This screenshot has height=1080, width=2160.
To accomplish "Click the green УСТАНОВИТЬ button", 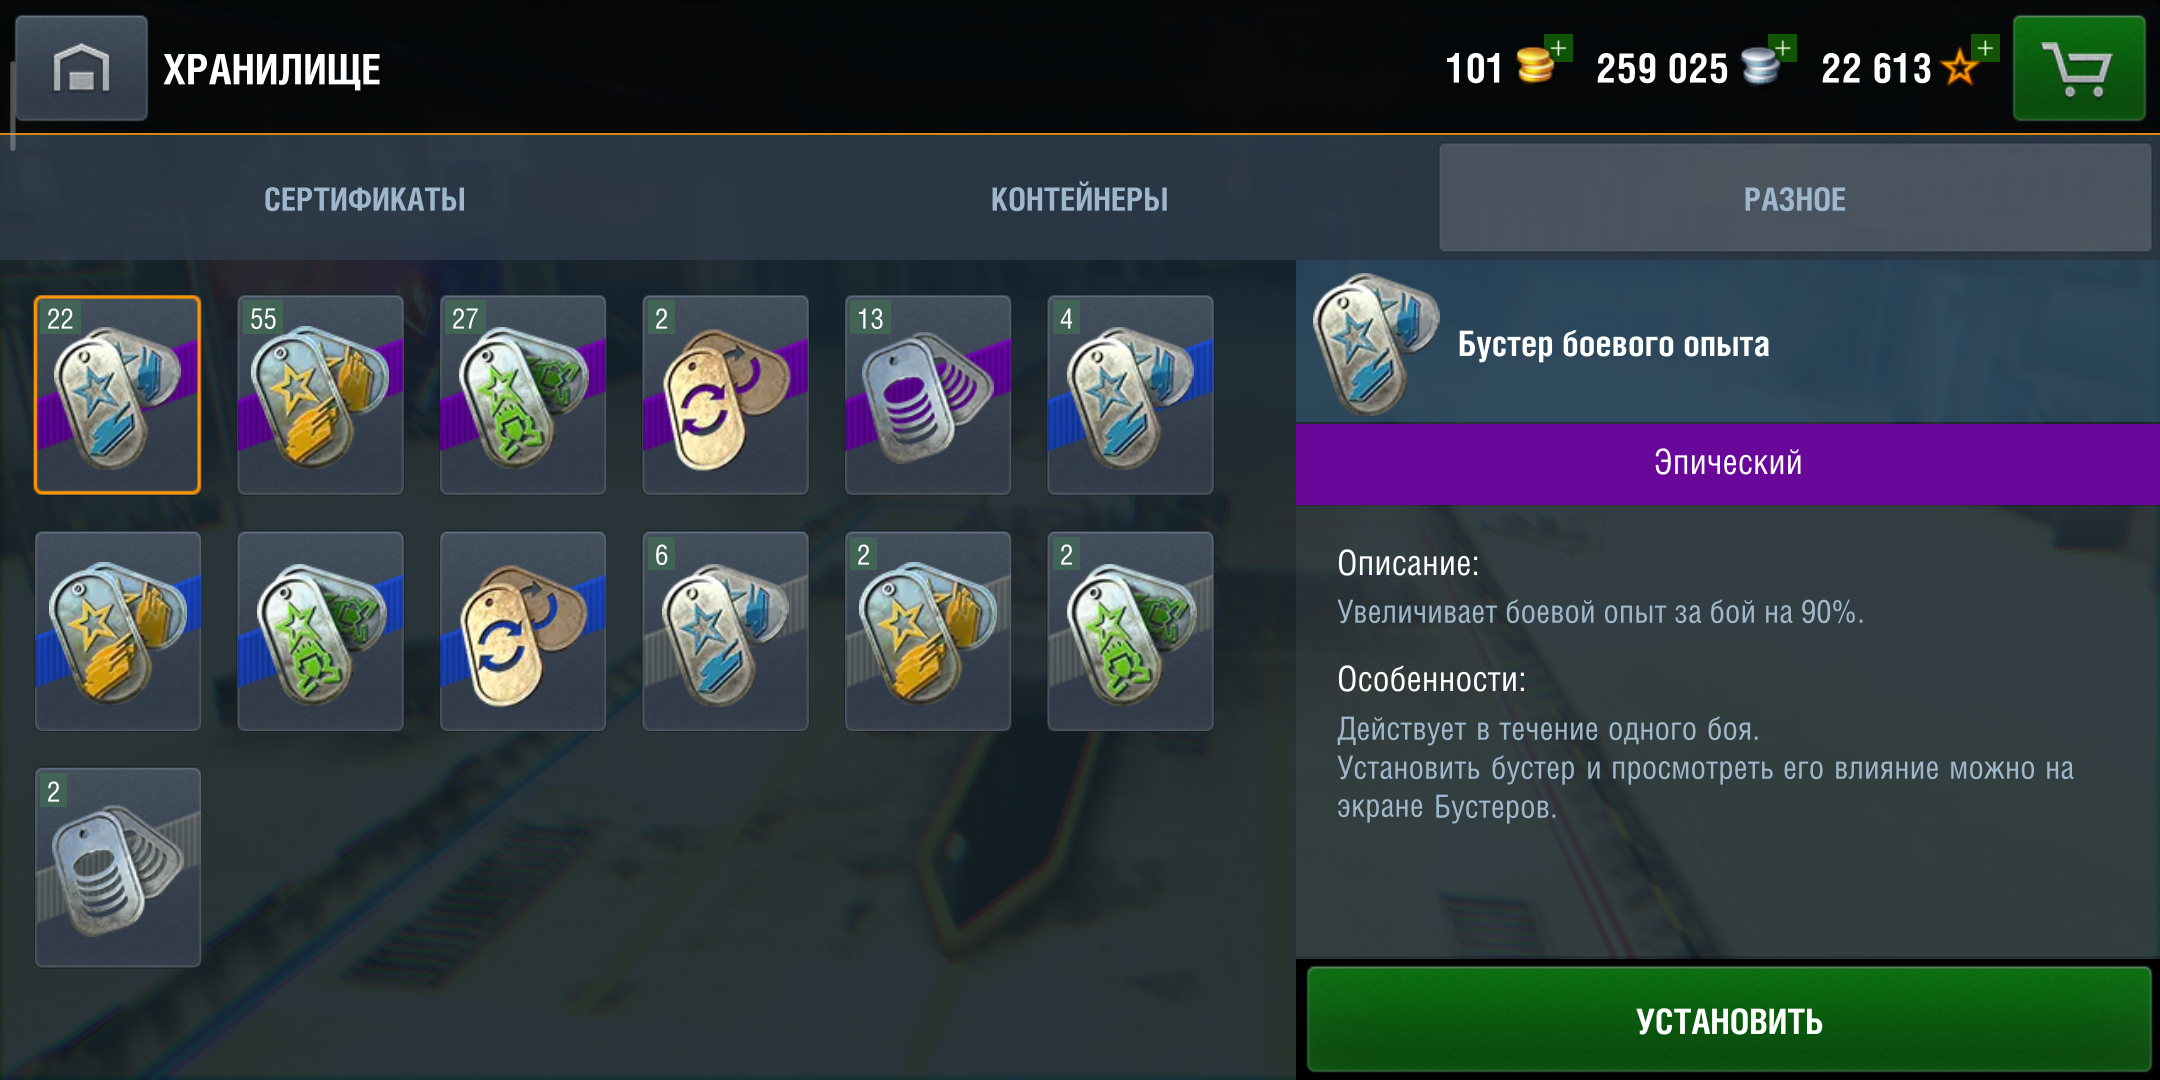I will (x=1729, y=1020).
